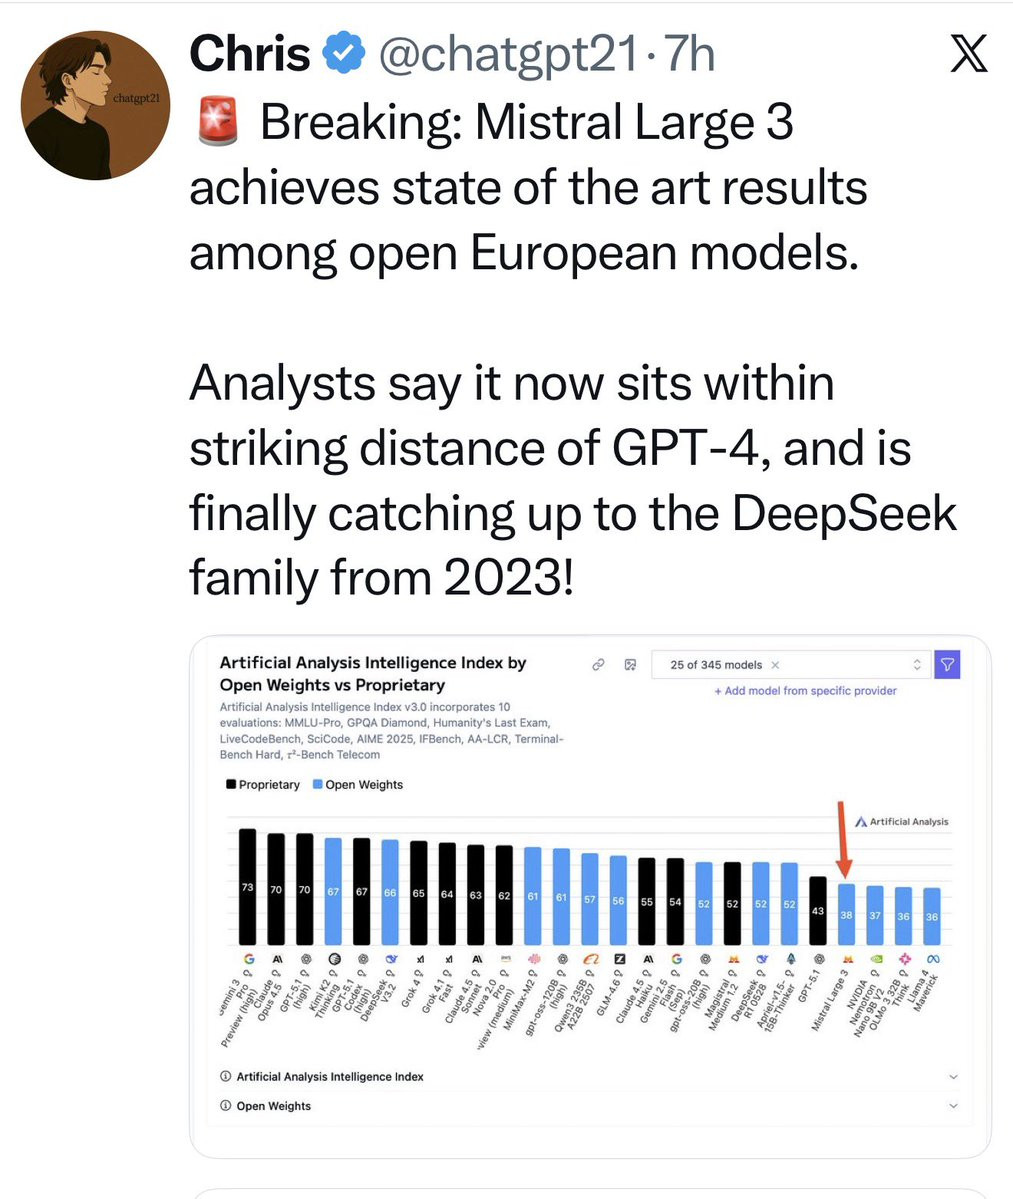Click Add model from specific provider

(805, 690)
